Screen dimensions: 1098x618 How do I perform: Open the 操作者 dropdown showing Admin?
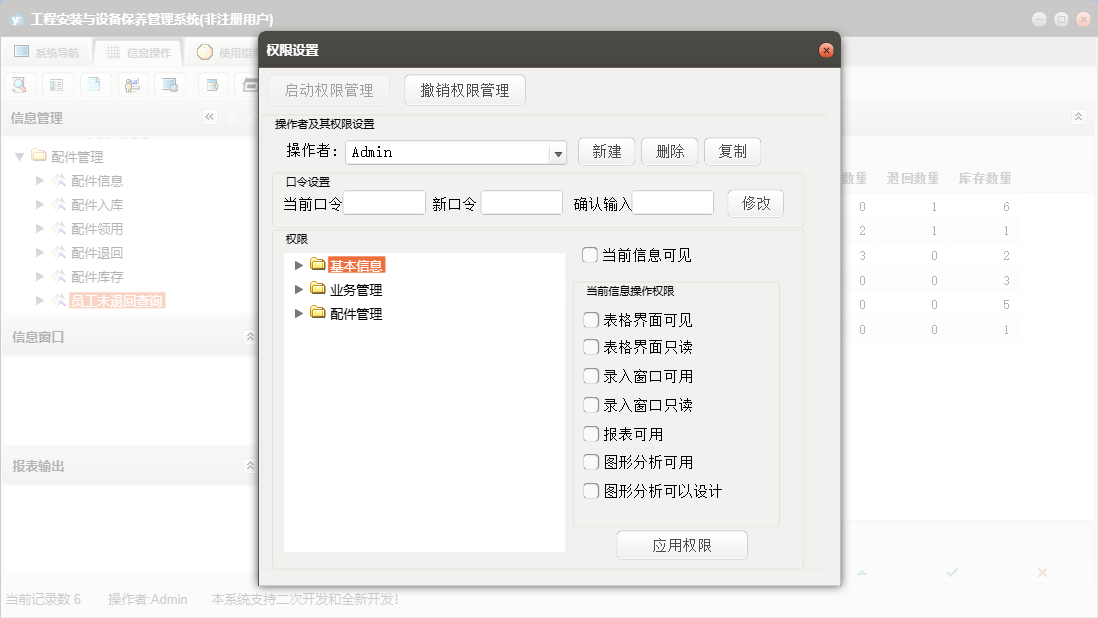point(558,153)
